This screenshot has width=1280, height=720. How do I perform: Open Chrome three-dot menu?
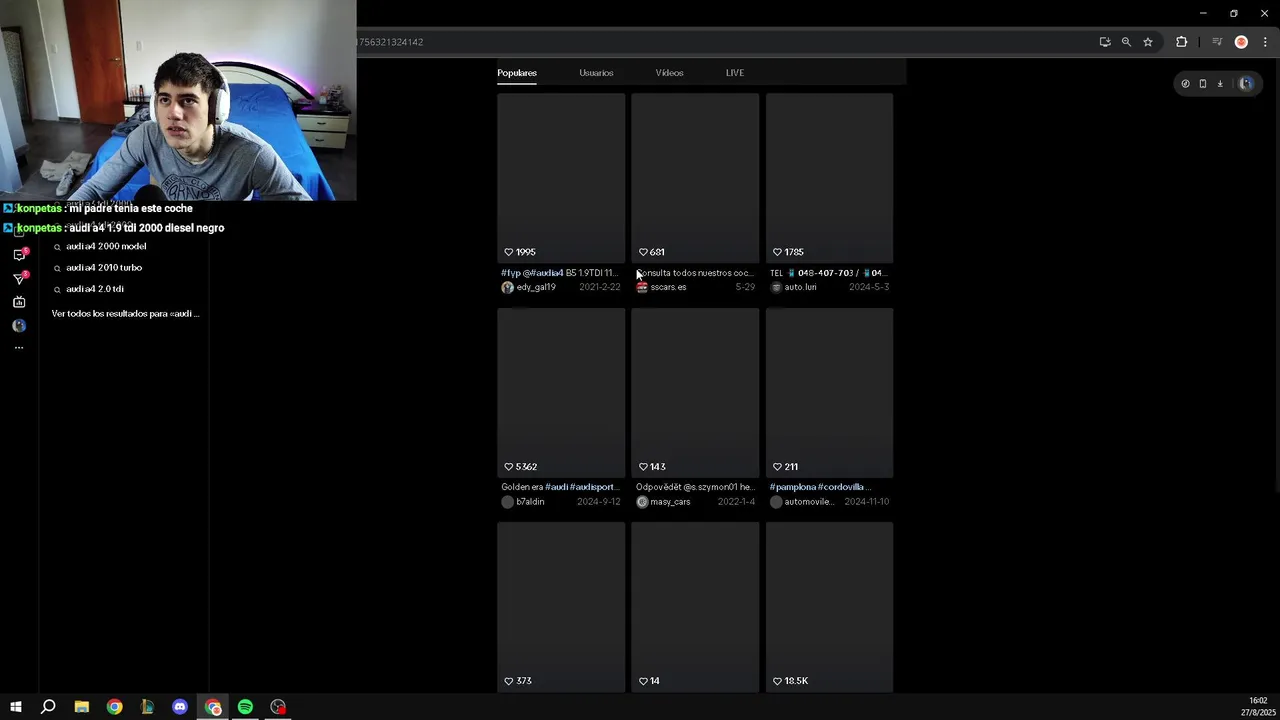tap(1265, 42)
